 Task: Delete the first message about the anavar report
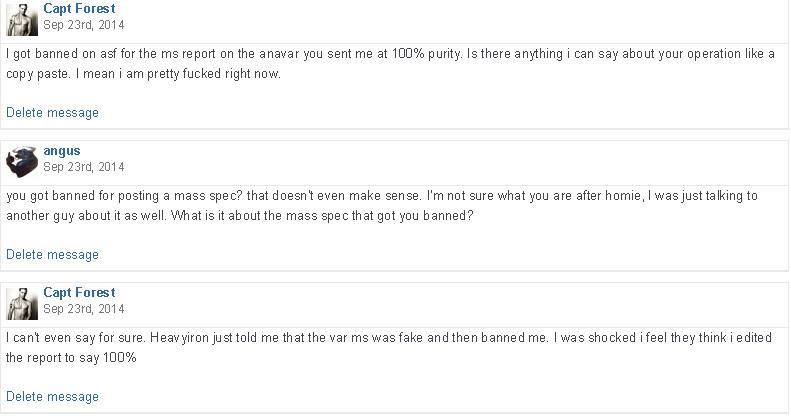click(52, 113)
